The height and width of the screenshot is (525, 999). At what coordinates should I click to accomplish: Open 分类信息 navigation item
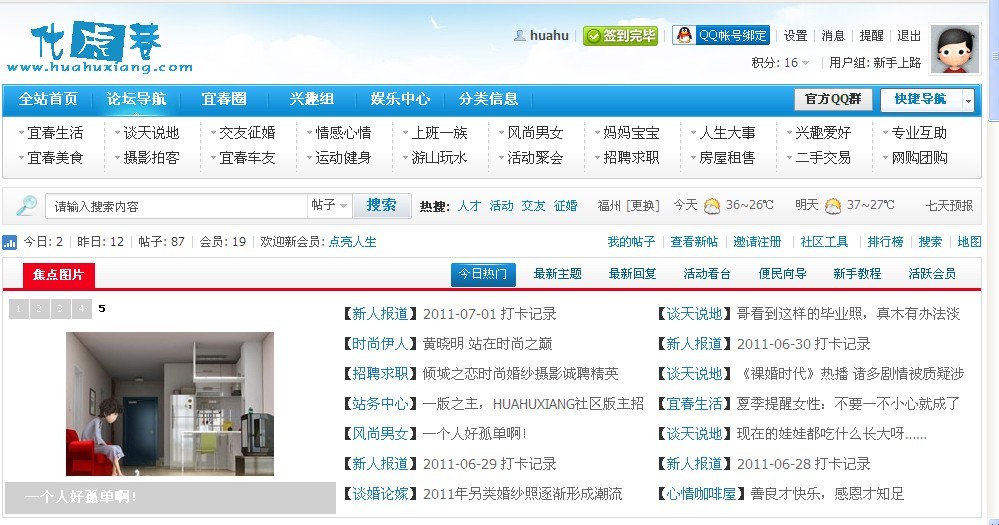coord(489,99)
